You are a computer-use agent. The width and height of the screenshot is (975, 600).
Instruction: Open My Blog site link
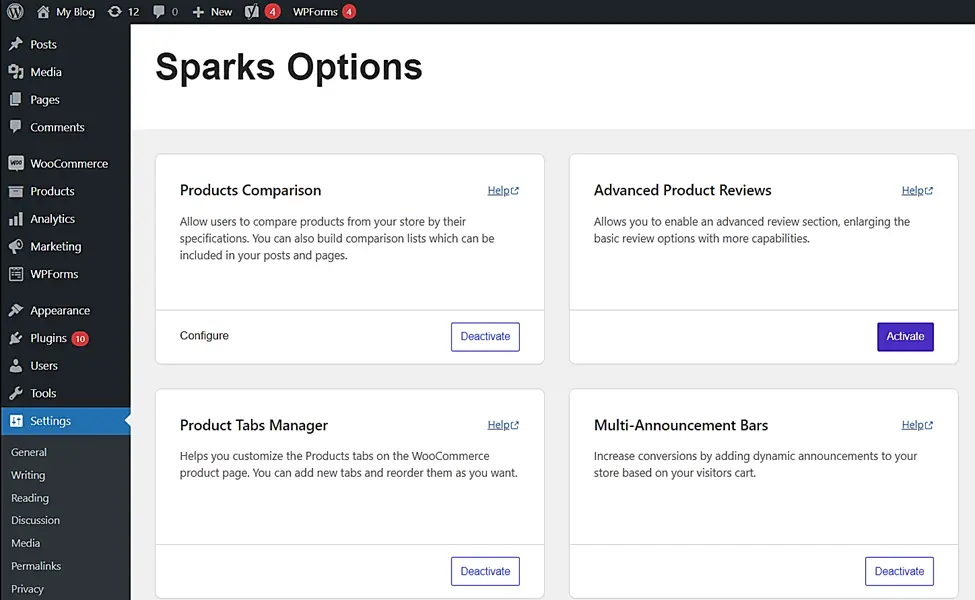tap(75, 12)
